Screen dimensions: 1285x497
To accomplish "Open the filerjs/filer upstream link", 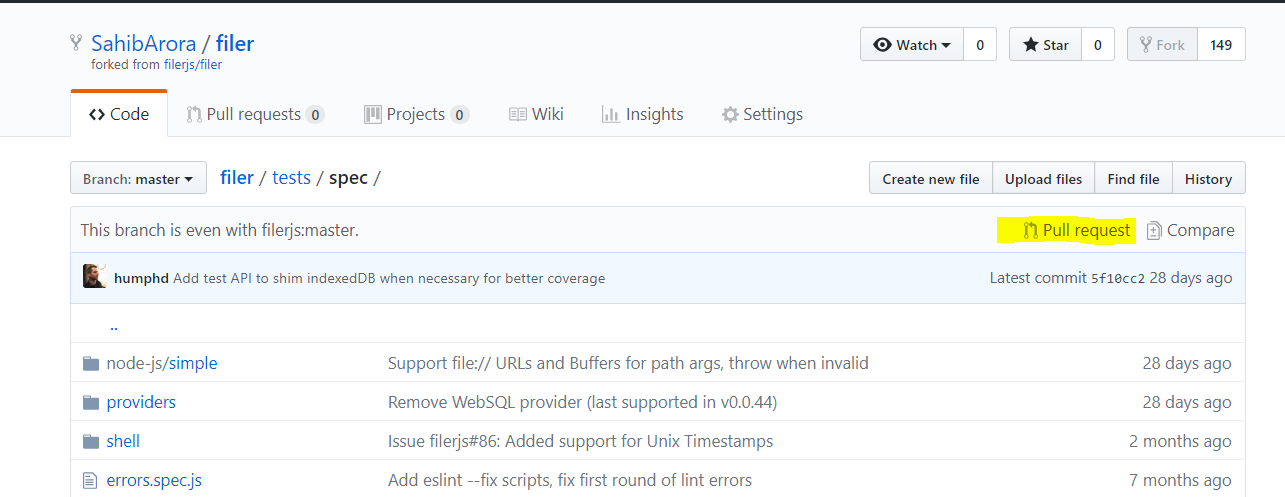I will [x=193, y=65].
